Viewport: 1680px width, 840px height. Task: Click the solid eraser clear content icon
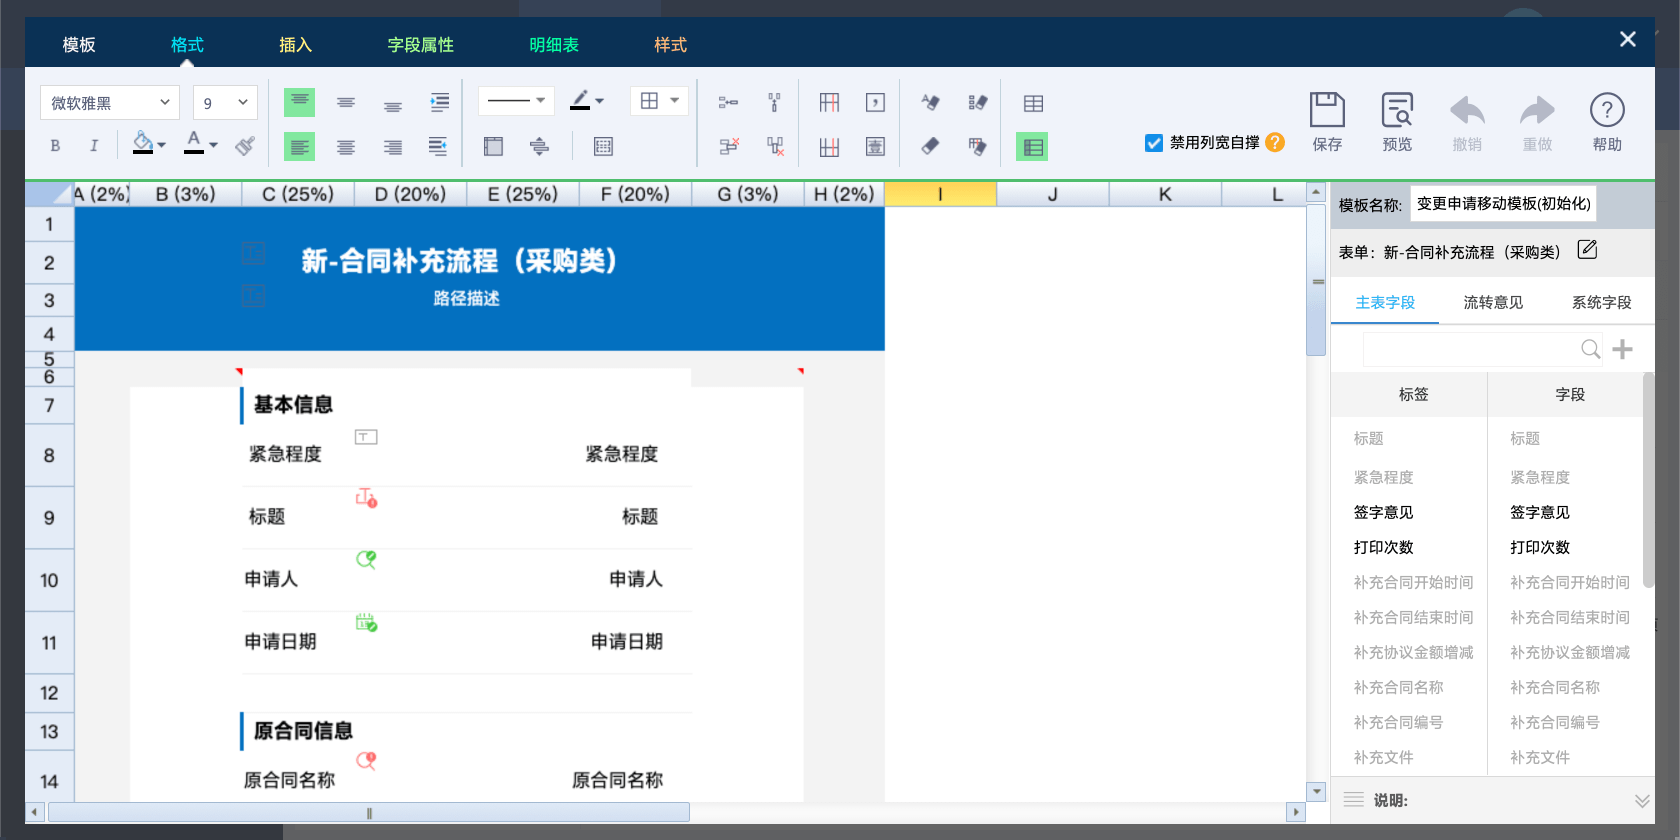tap(930, 147)
